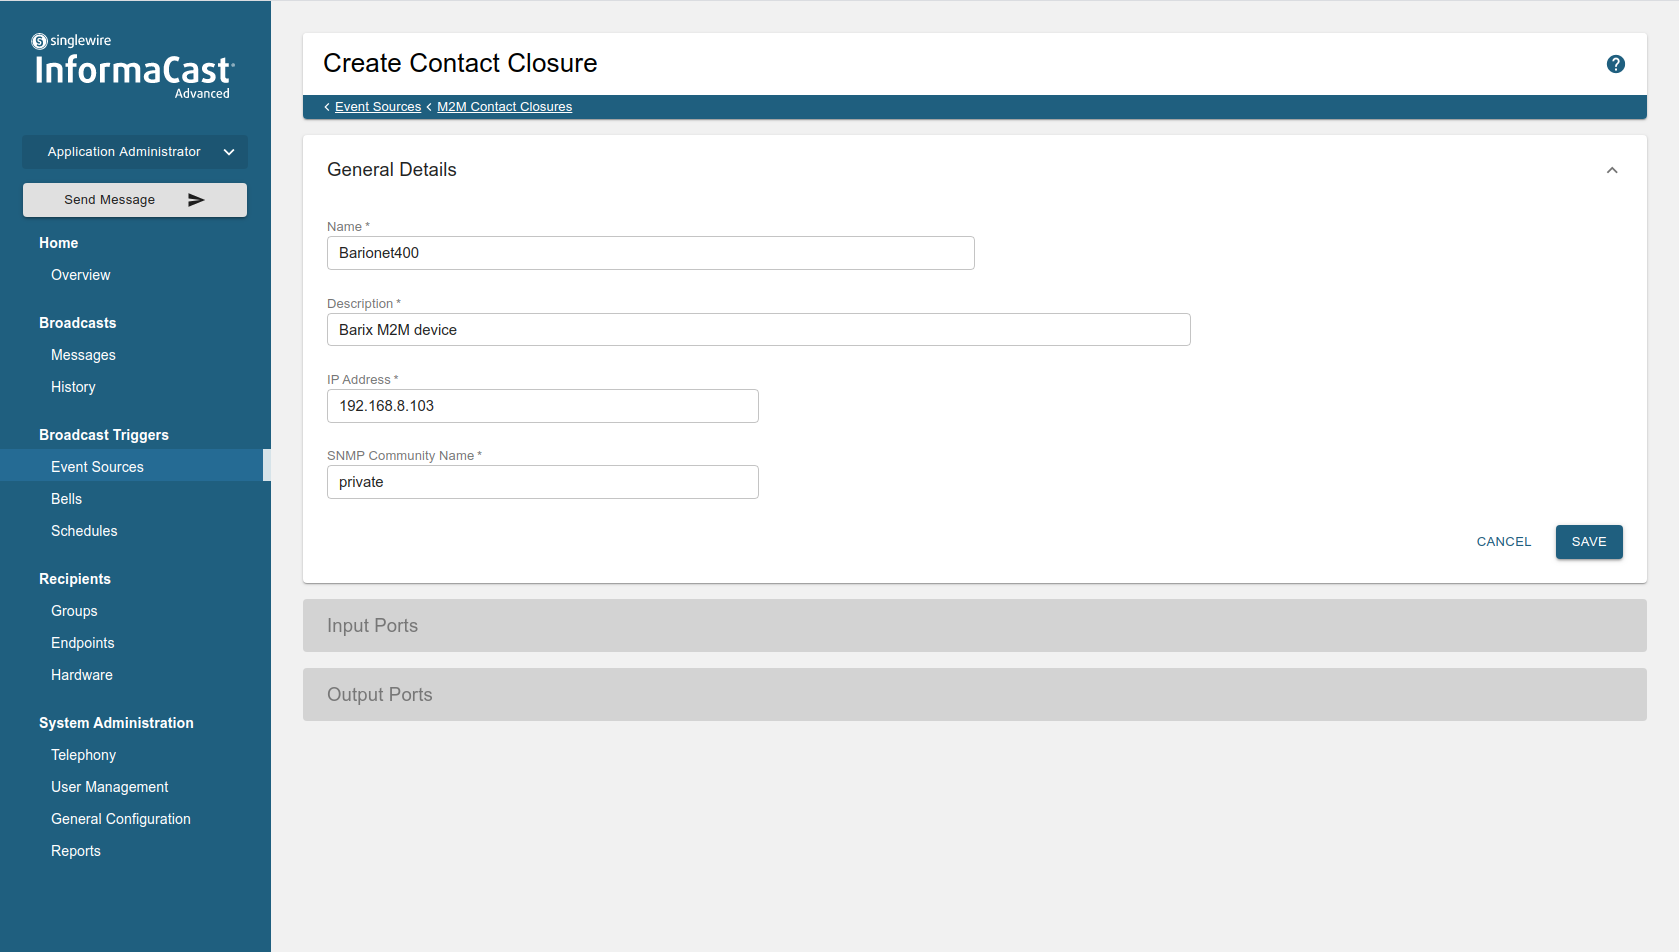The height and width of the screenshot is (952, 1679).
Task: Go to Telephony settings
Action: [x=83, y=754]
